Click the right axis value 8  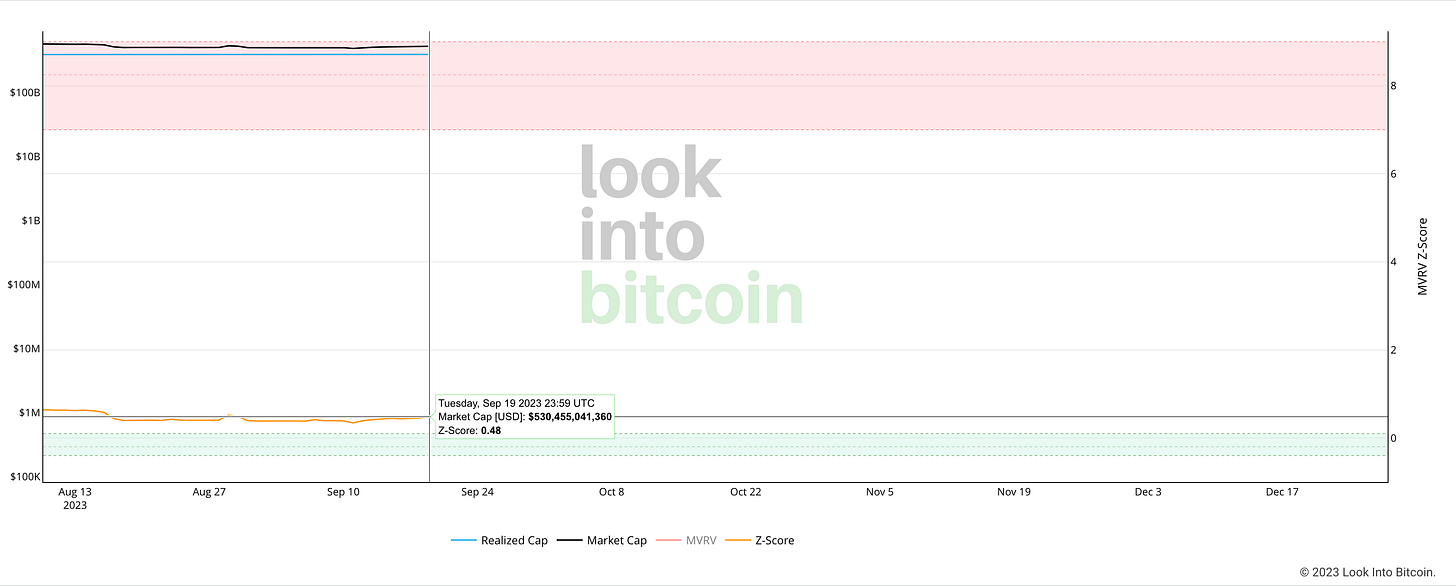pos(1393,86)
